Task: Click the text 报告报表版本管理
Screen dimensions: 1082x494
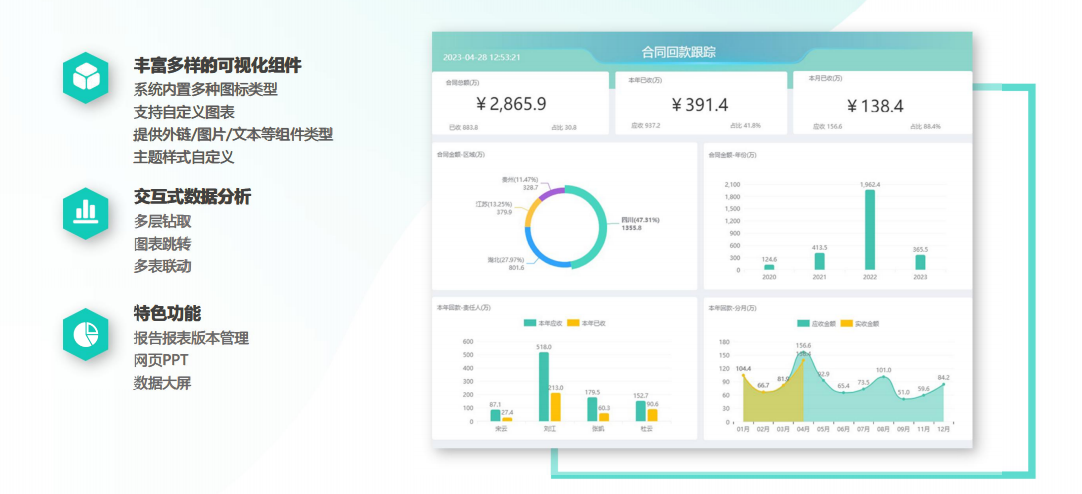Action: point(191,338)
